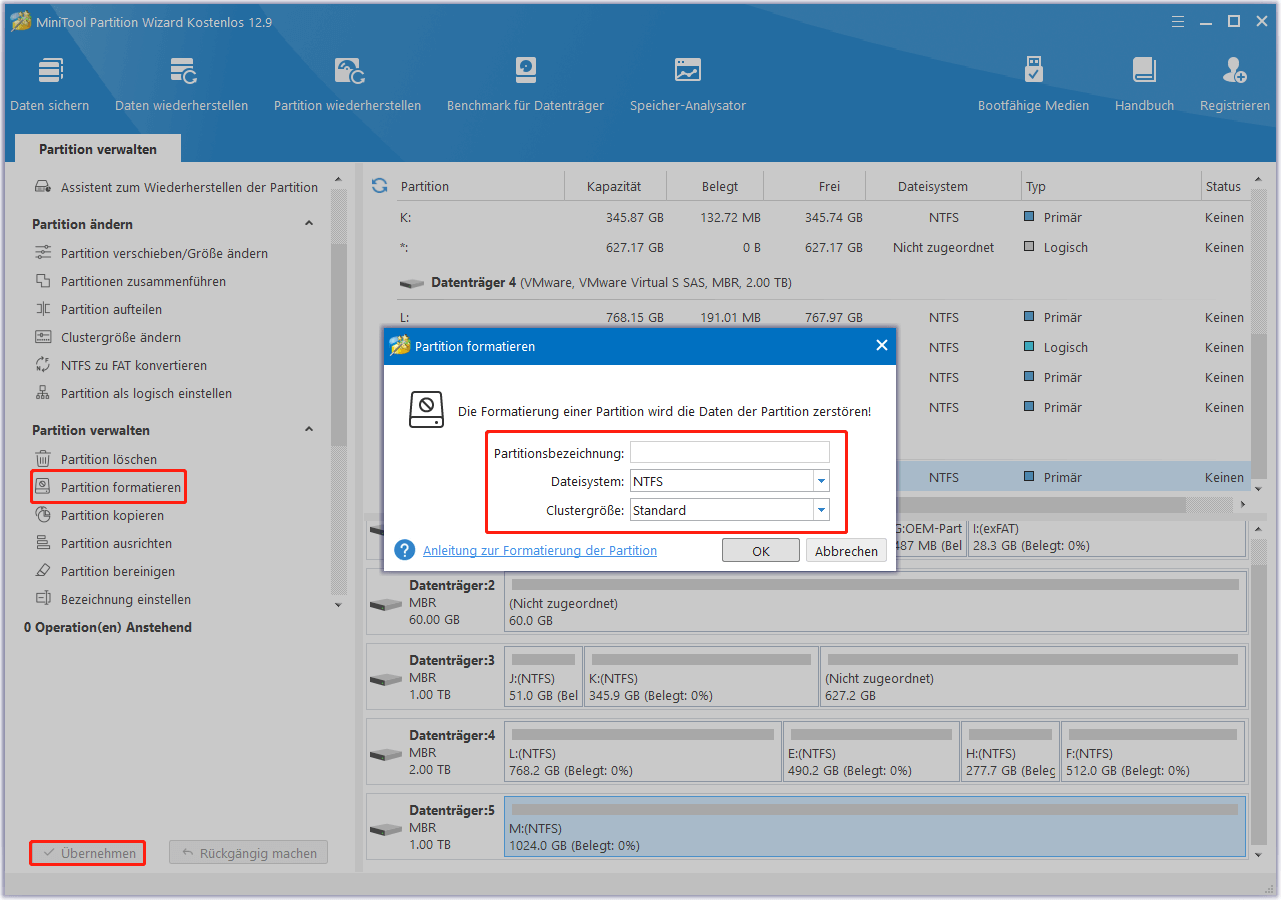Sort by the Typ column header
The height and width of the screenshot is (900, 1282).
1035,186
